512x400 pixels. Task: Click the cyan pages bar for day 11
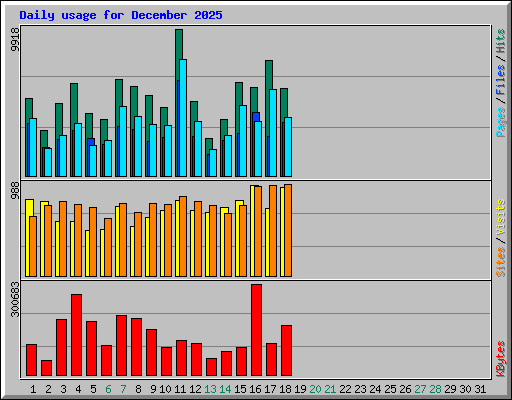183,118
